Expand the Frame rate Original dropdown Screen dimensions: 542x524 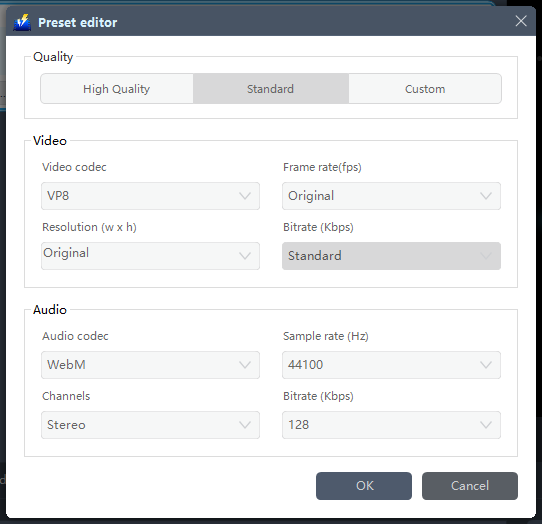click(x=391, y=196)
